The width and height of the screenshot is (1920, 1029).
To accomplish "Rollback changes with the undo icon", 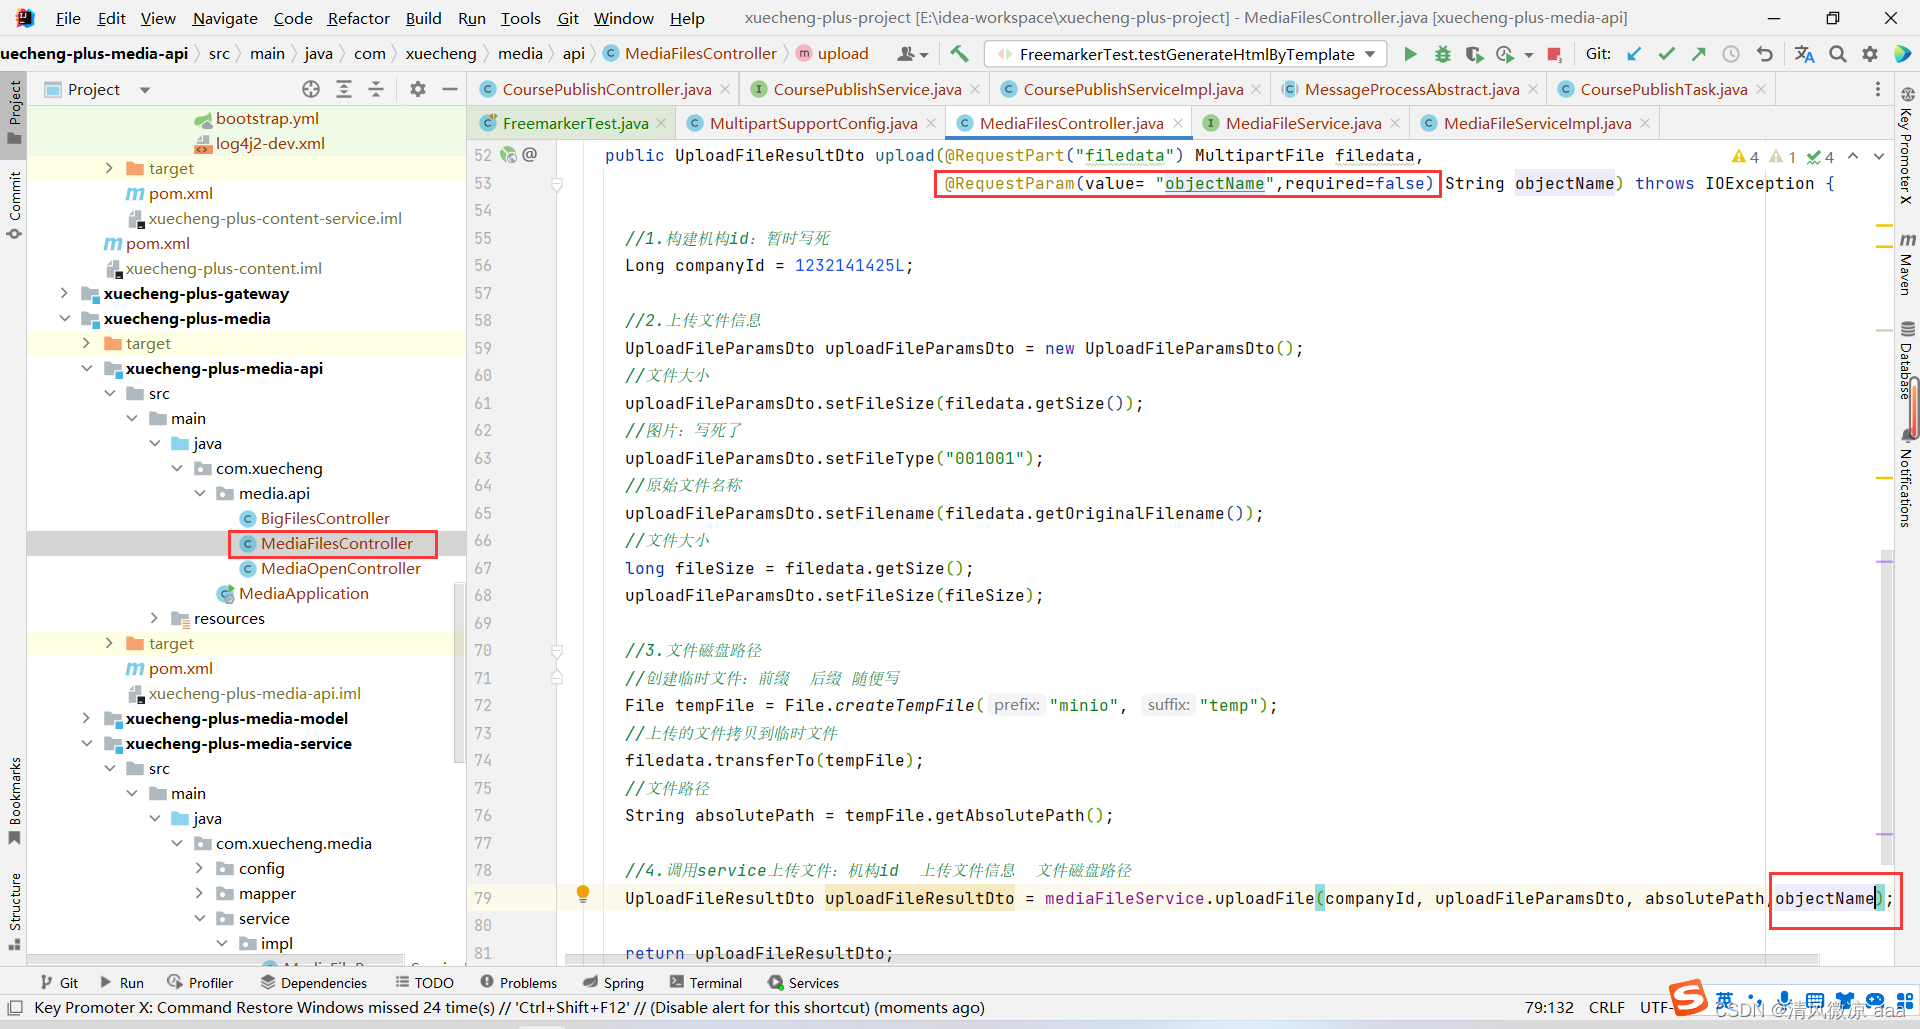I will (x=1764, y=54).
